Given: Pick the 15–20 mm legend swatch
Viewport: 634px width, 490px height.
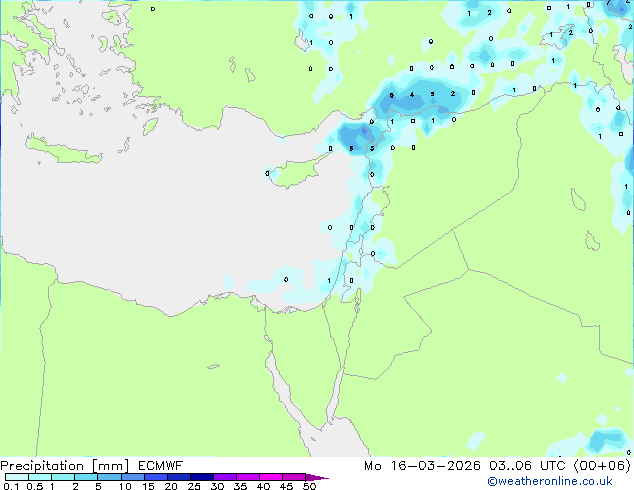Looking at the screenshot, I should (156, 477).
